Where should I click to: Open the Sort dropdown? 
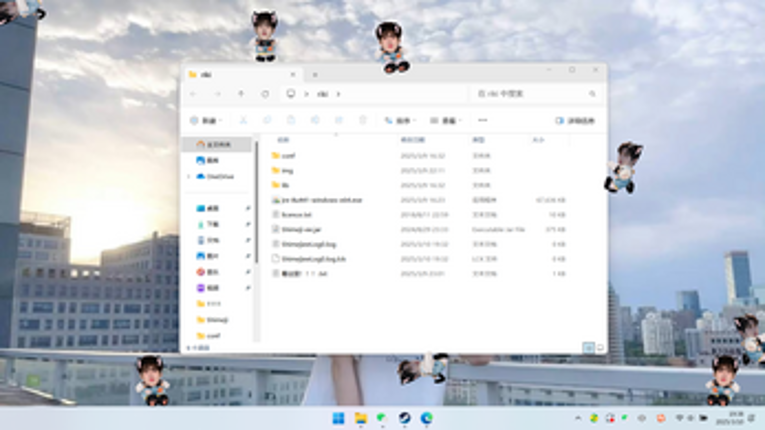tap(400, 121)
